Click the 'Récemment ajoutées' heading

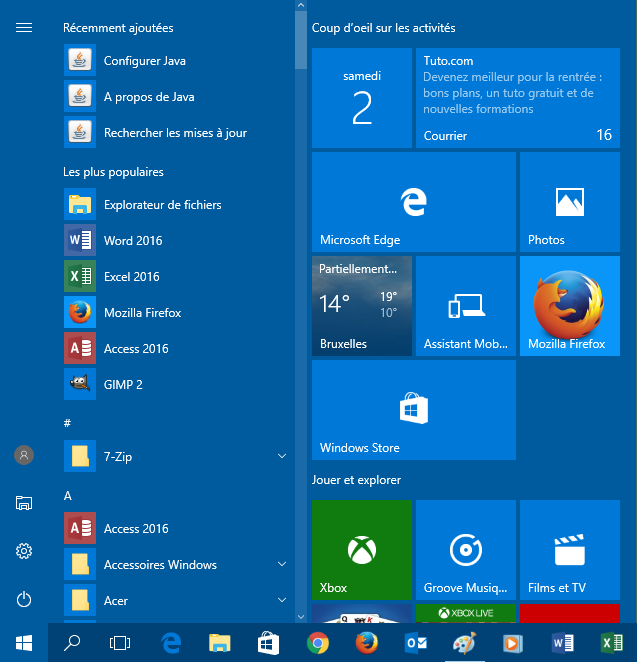[x=118, y=28]
